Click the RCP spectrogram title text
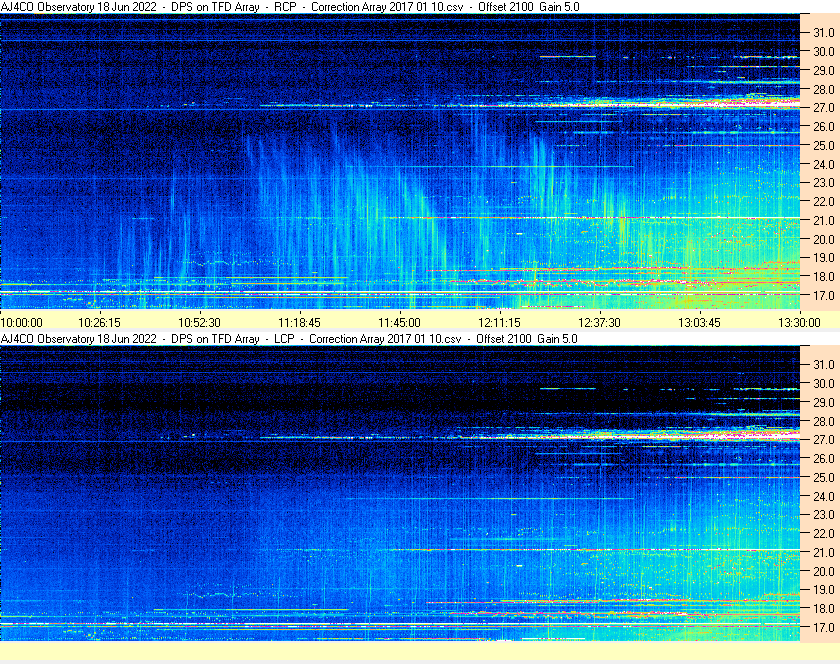The image size is (840, 664). click(290, 7)
